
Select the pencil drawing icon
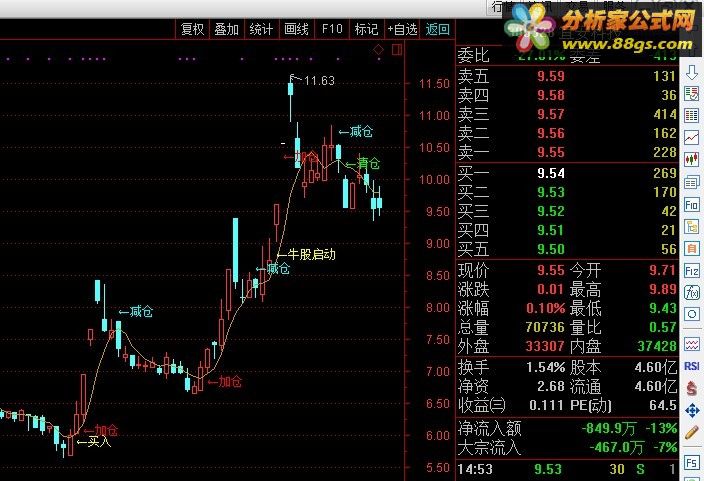pyautogui.click(x=691, y=432)
